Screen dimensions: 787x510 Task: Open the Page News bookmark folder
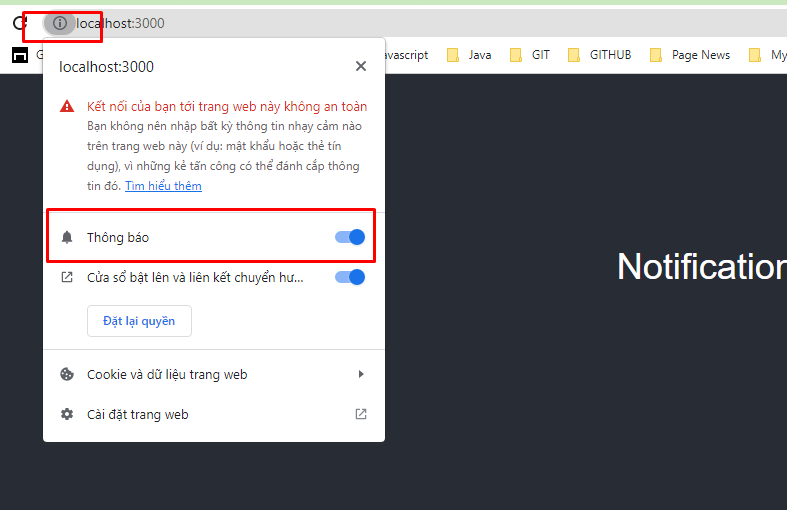pyautogui.click(x=690, y=55)
